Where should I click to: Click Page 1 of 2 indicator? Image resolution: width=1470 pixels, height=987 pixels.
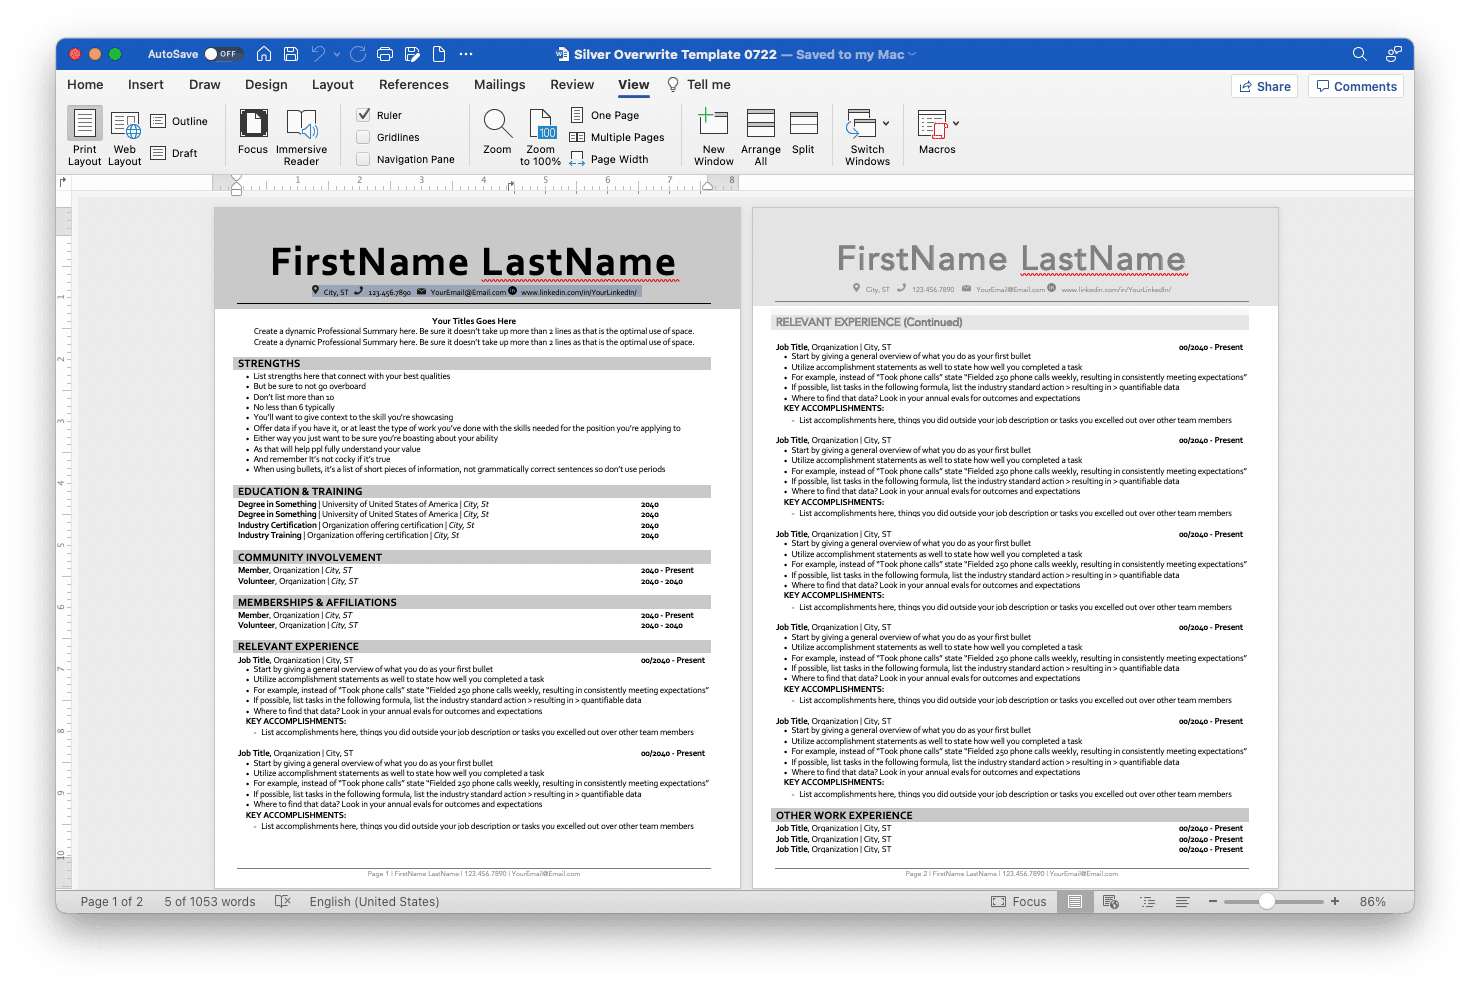pyautogui.click(x=112, y=901)
